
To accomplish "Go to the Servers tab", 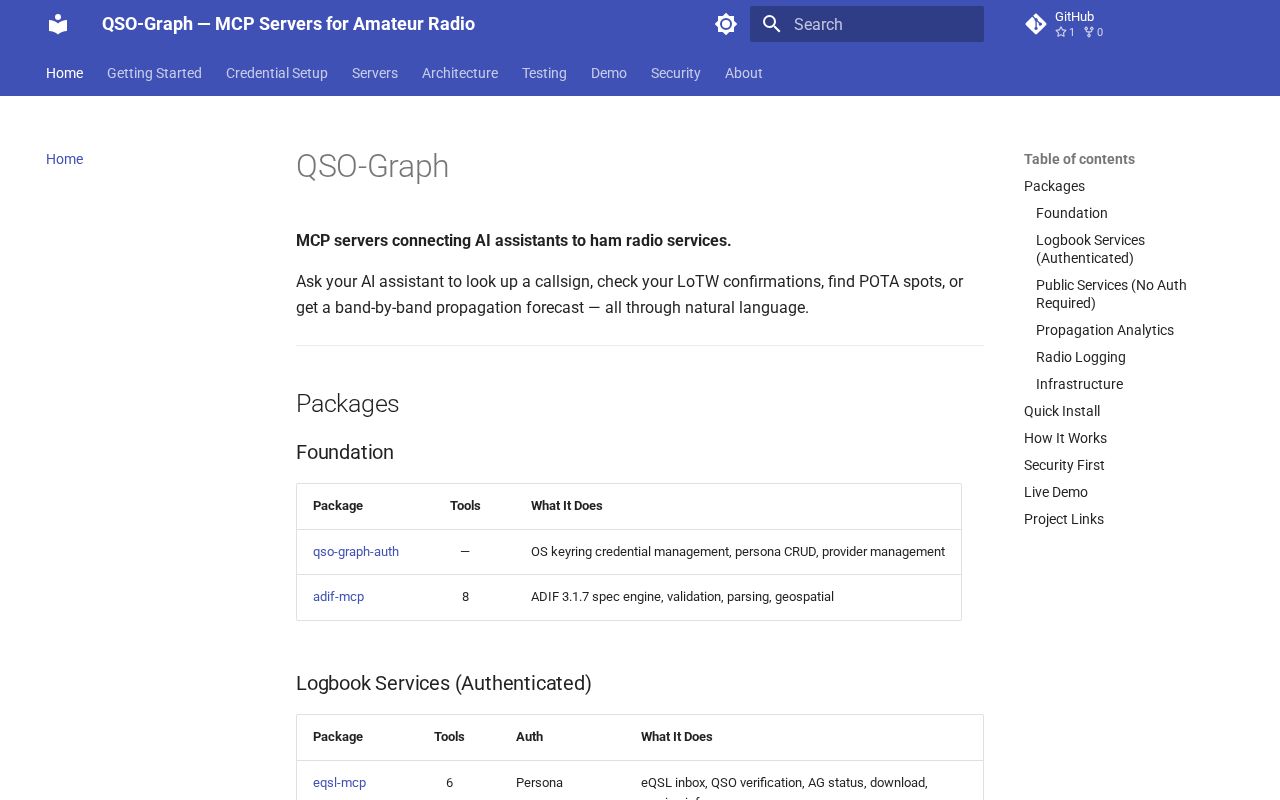I will pyautogui.click(x=375, y=73).
